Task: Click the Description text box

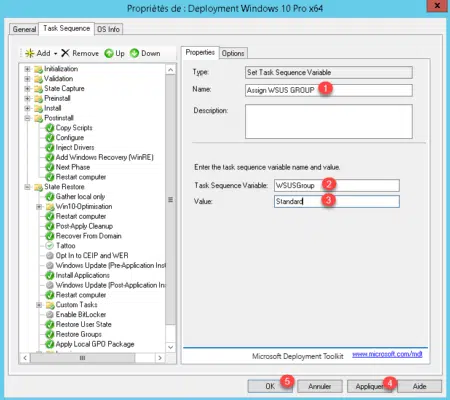Action: 329,121
